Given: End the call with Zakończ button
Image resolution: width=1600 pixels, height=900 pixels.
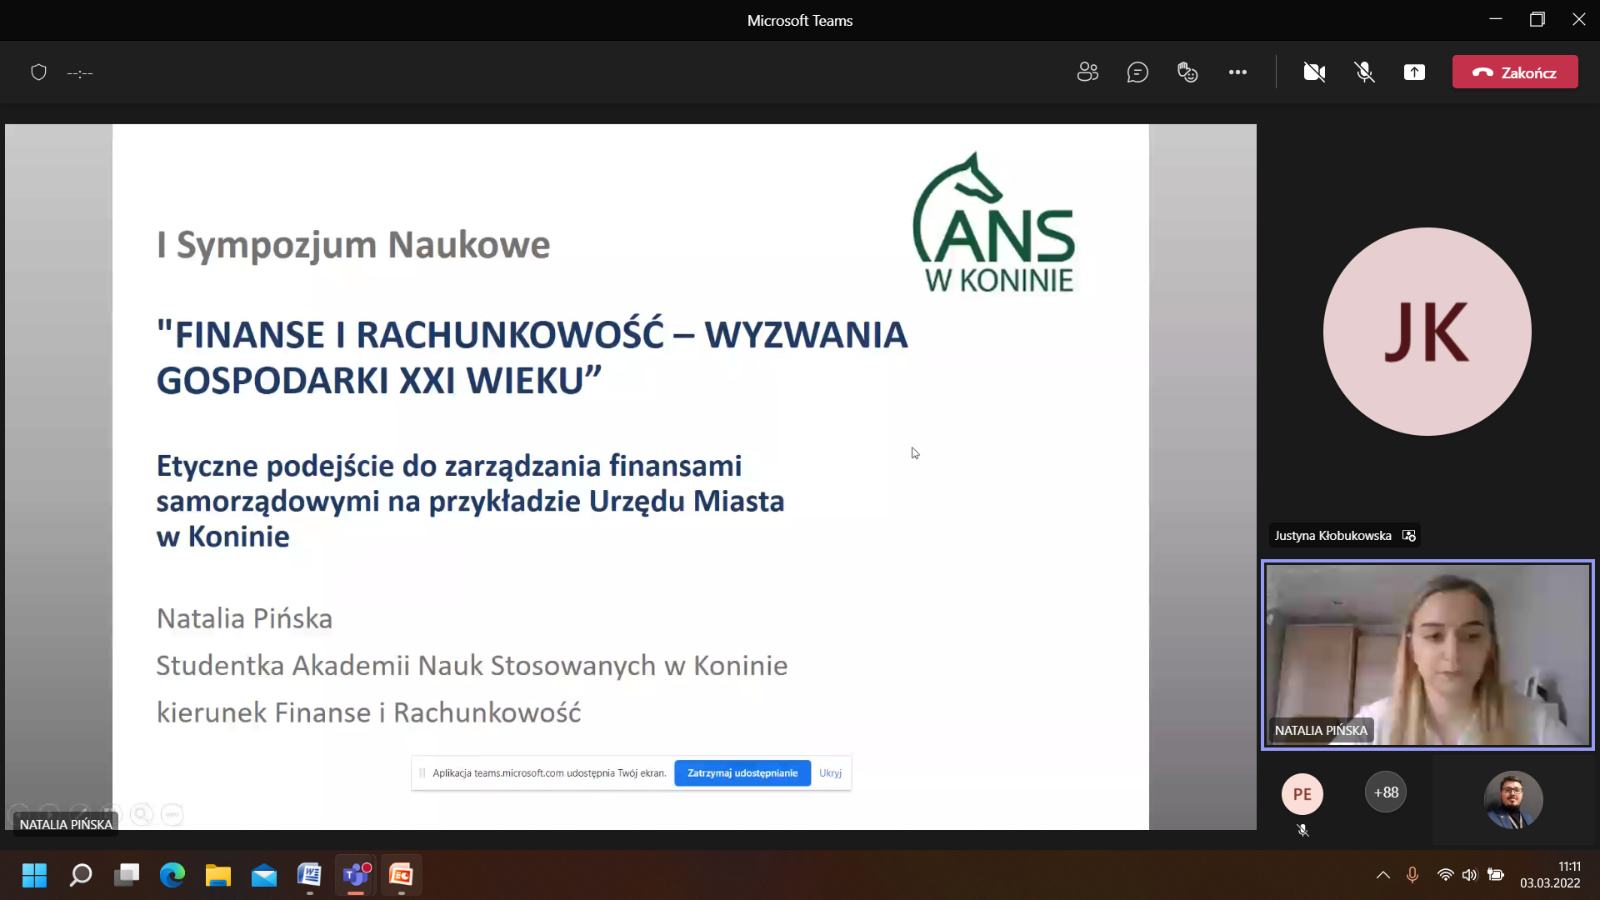Looking at the screenshot, I should [1514, 72].
